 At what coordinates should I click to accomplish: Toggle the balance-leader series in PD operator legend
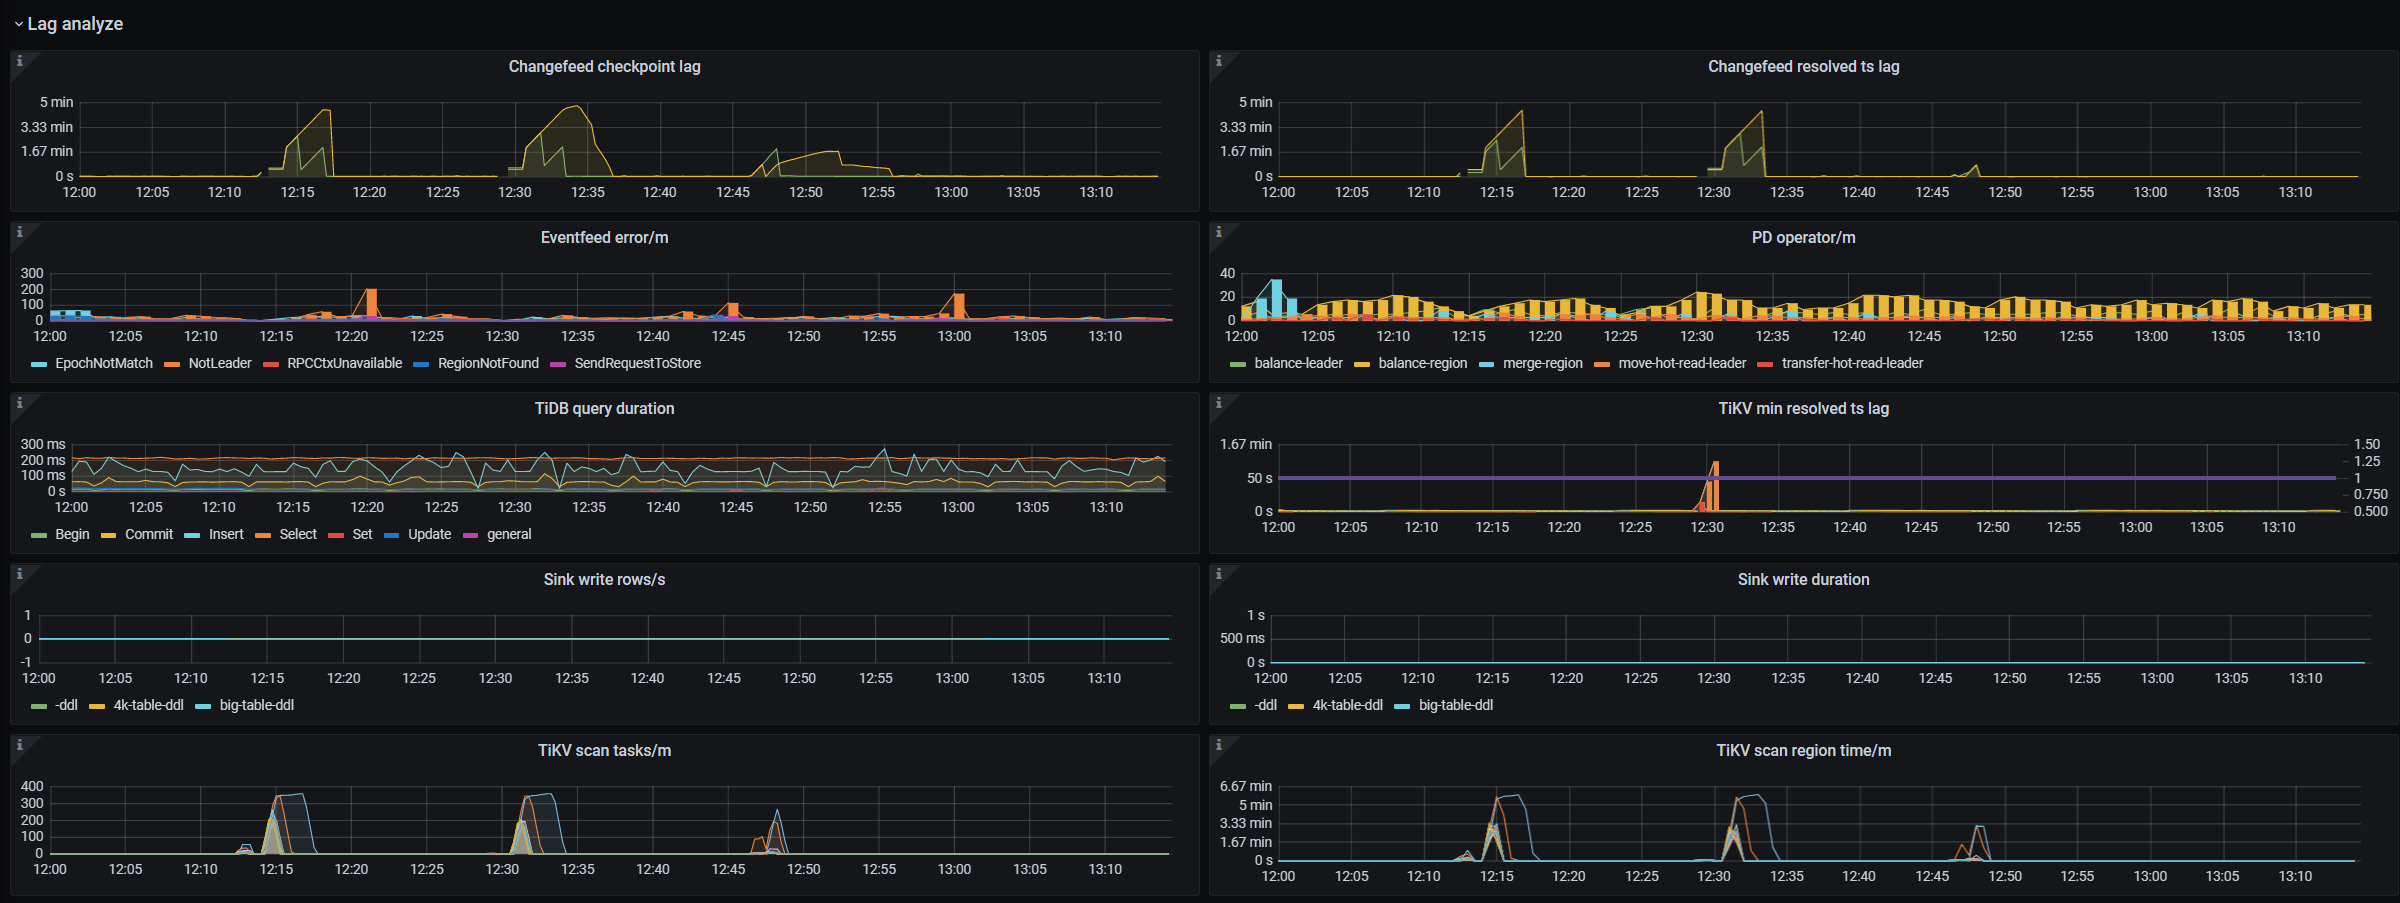(x=1299, y=363)
